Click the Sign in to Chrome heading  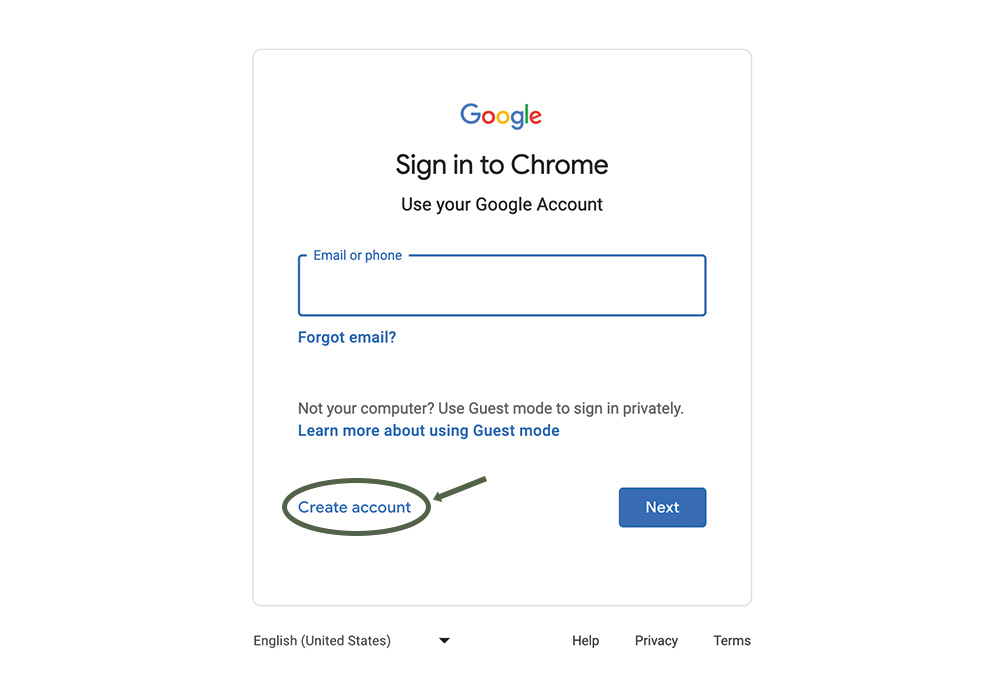[502, 165]
